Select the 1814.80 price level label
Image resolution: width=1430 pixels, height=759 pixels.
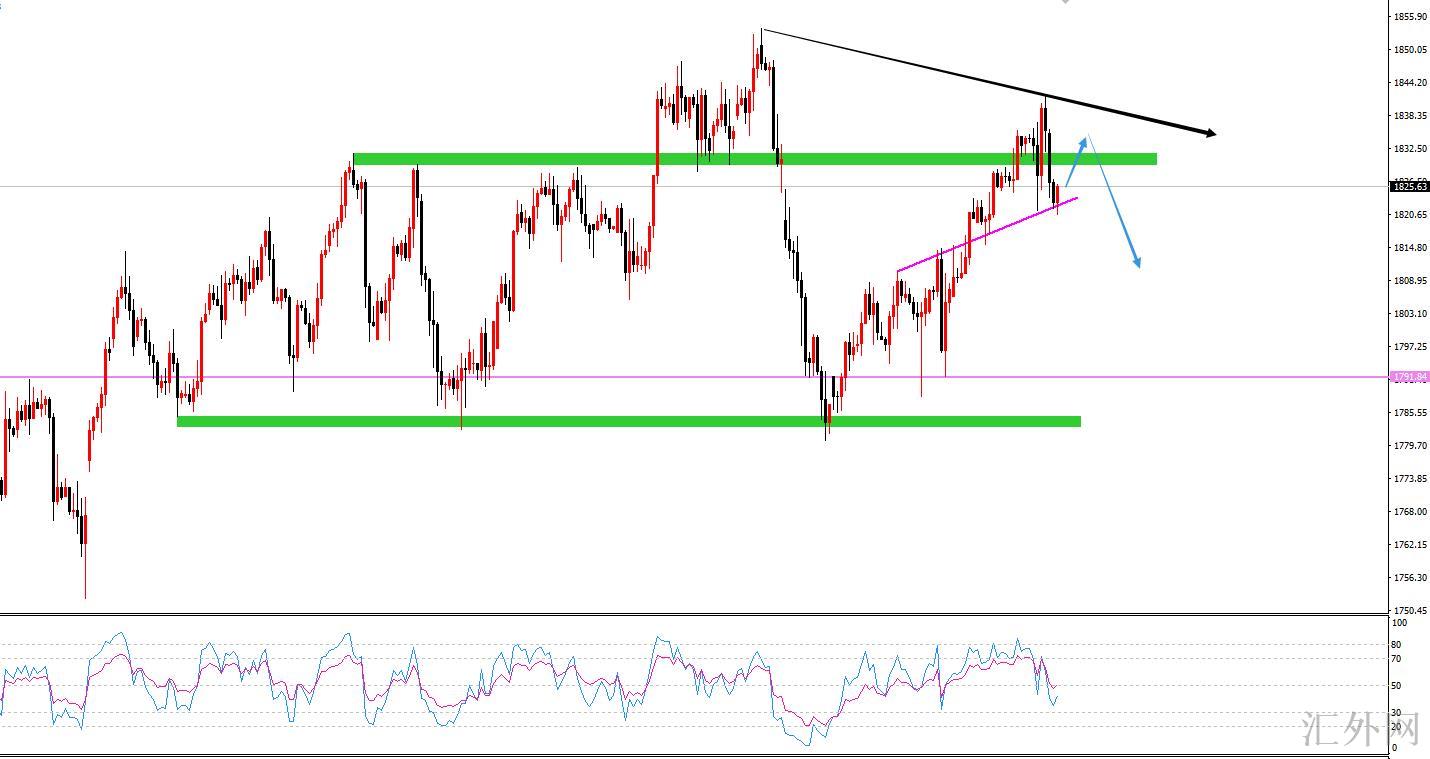click(x=1409, y=248)
